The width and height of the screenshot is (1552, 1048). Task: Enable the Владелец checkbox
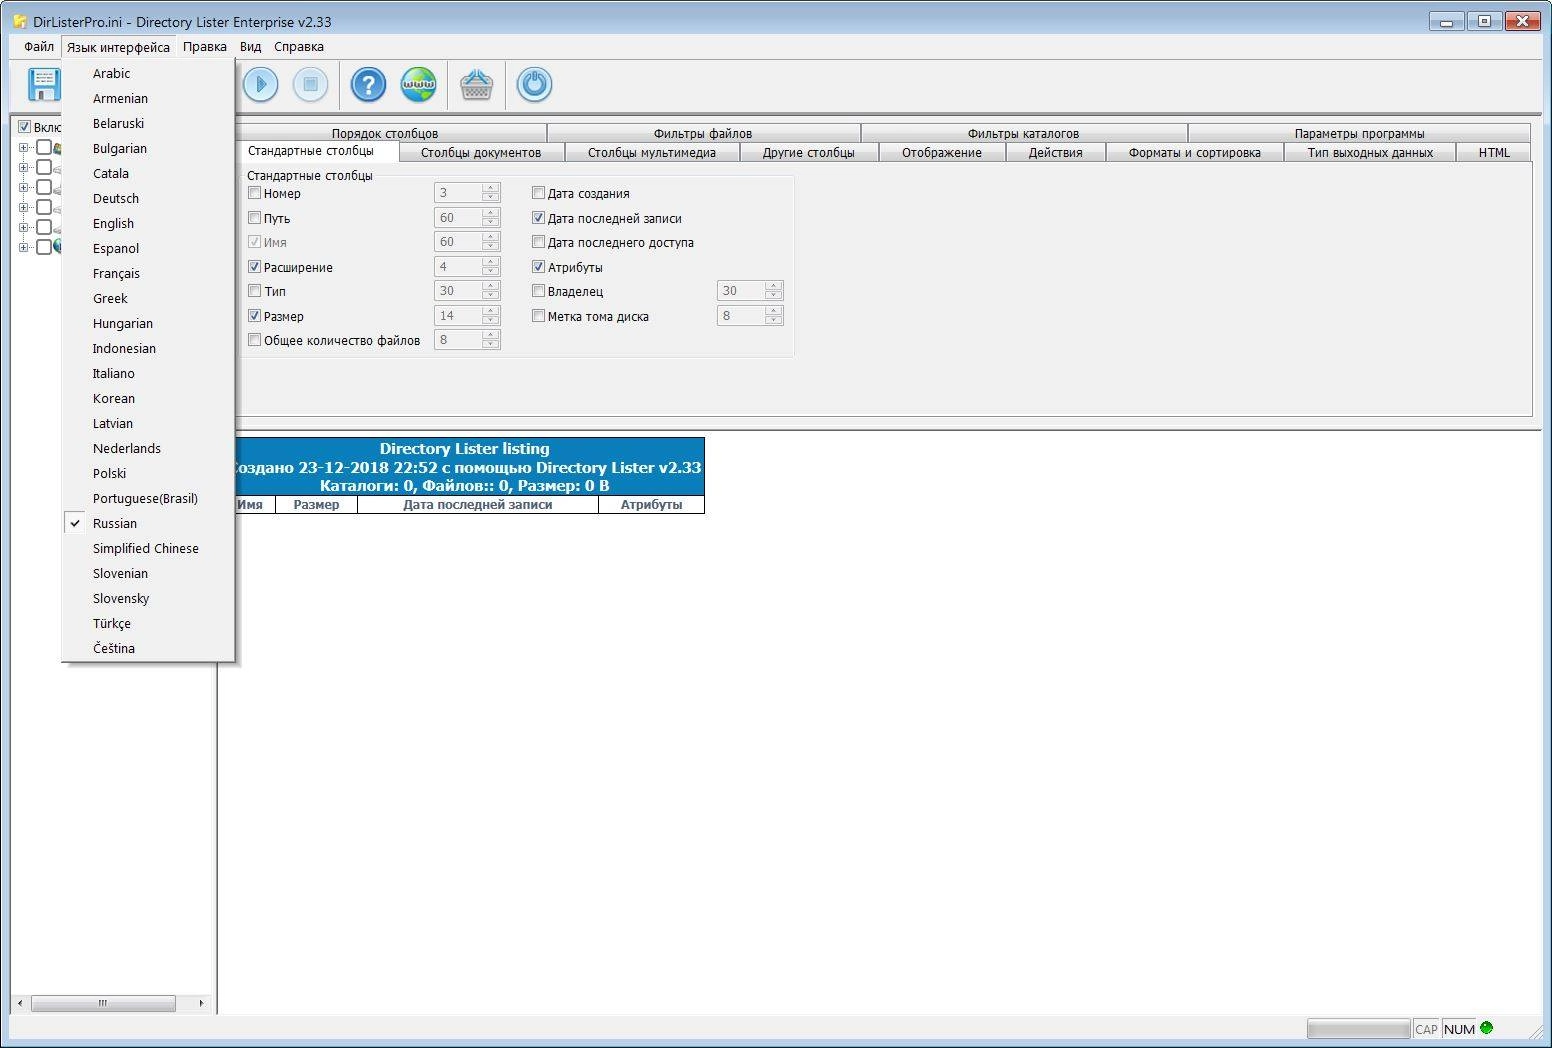pyautogui.click(x=538, y=291)
